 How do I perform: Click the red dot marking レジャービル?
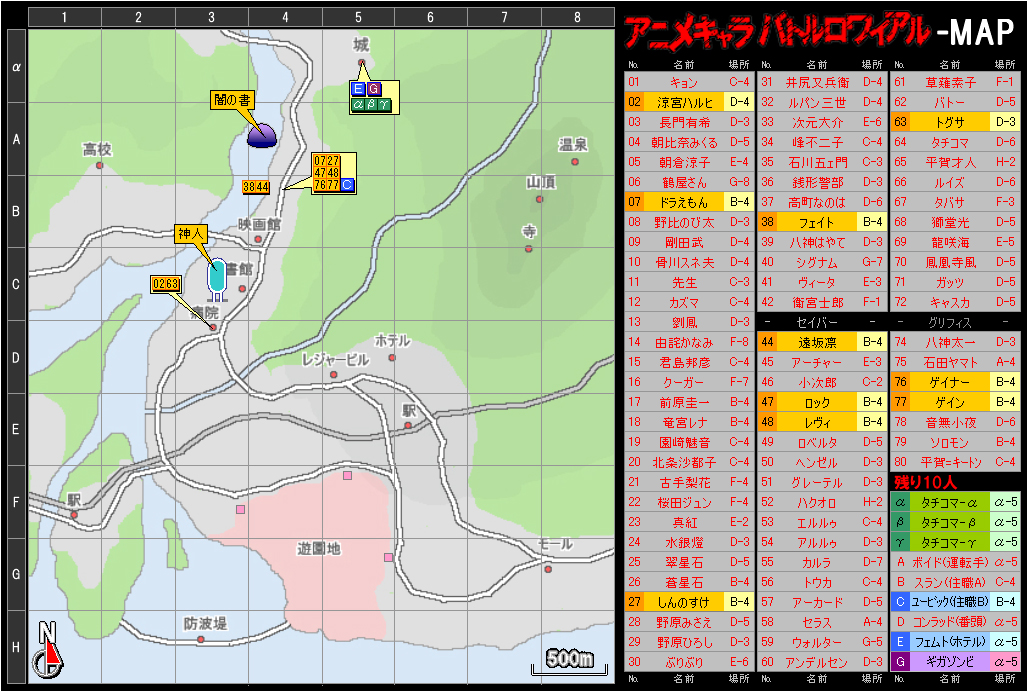point(333,375)
